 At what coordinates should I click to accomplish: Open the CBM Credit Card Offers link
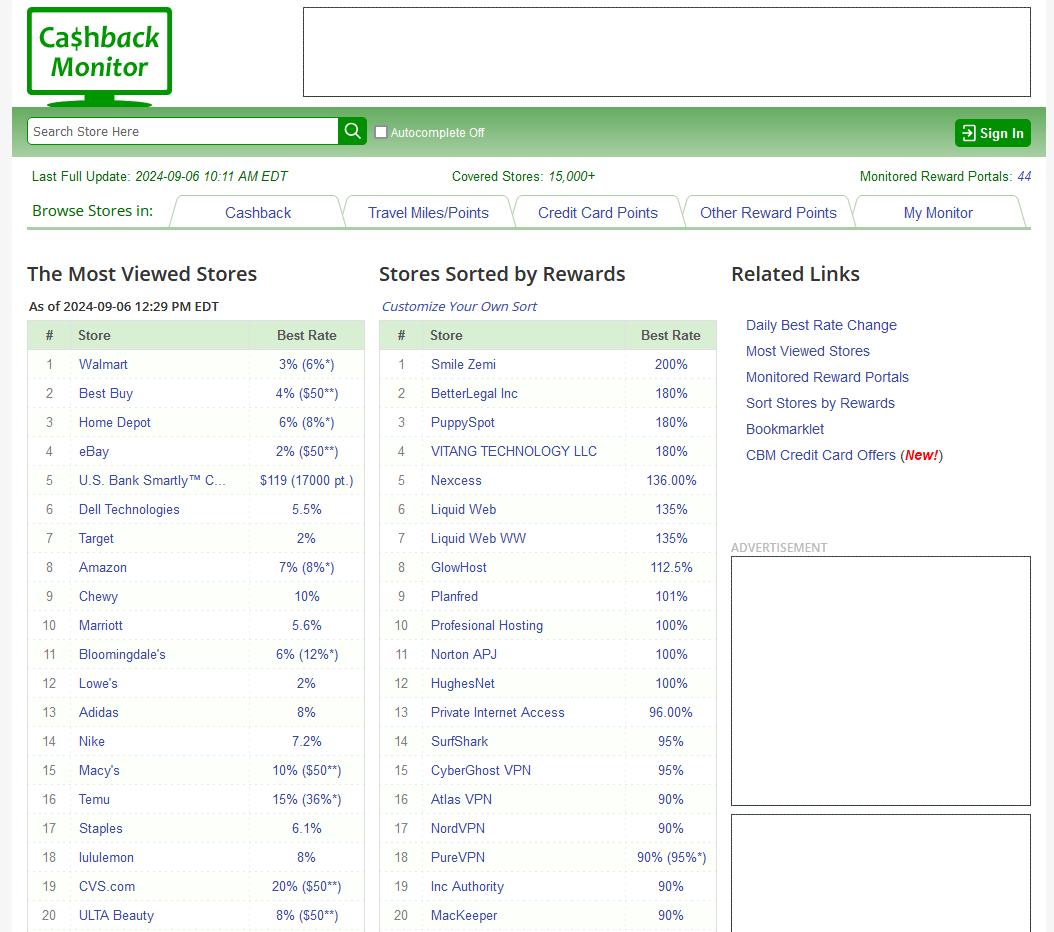(821, 455)
